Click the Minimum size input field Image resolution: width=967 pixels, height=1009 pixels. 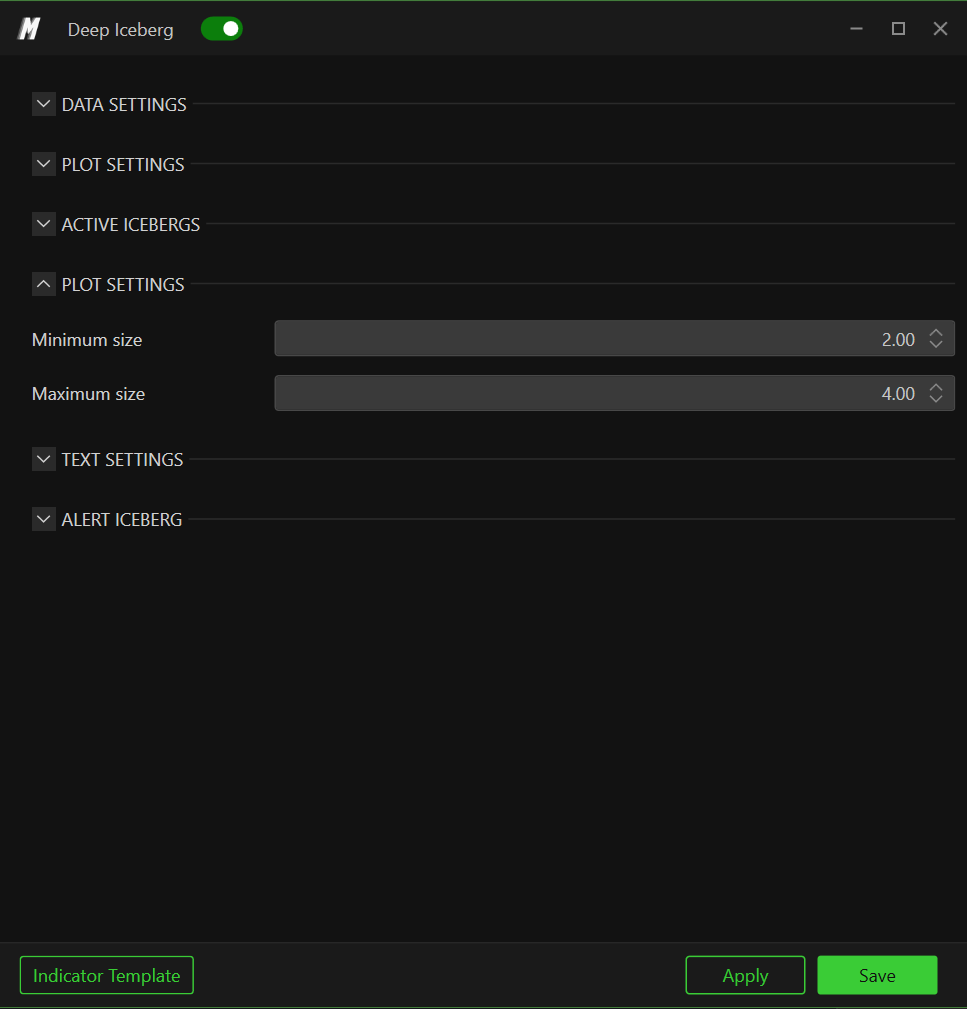pyautogui.click(x=614, y=338)
